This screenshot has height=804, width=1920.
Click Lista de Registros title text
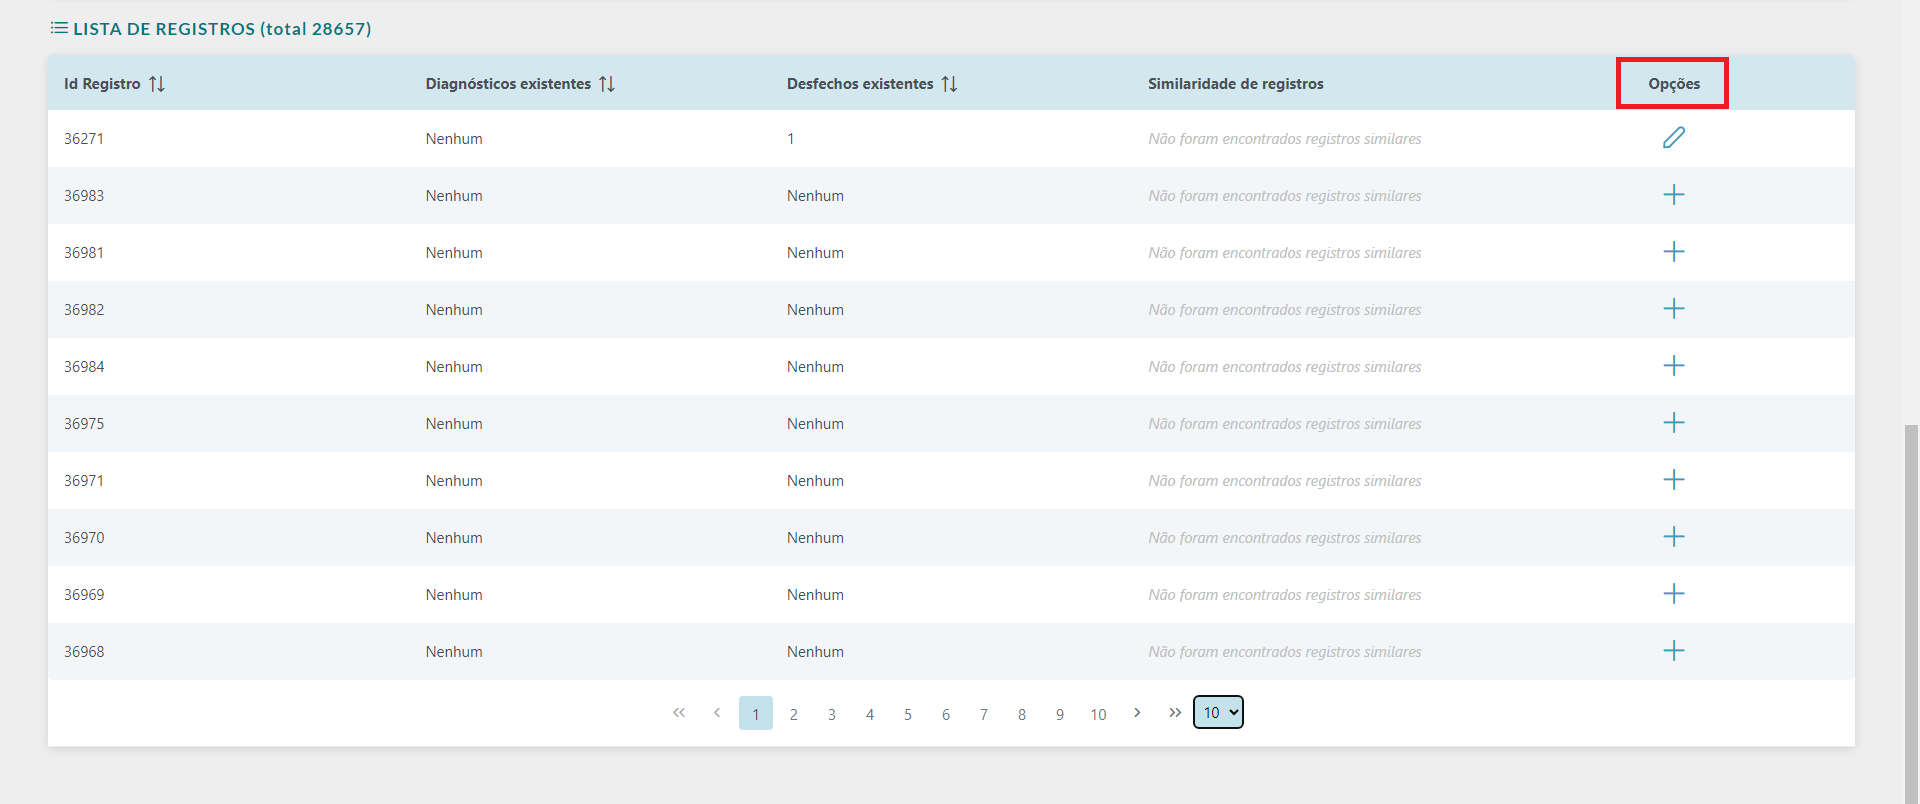[x=222, y=29]
